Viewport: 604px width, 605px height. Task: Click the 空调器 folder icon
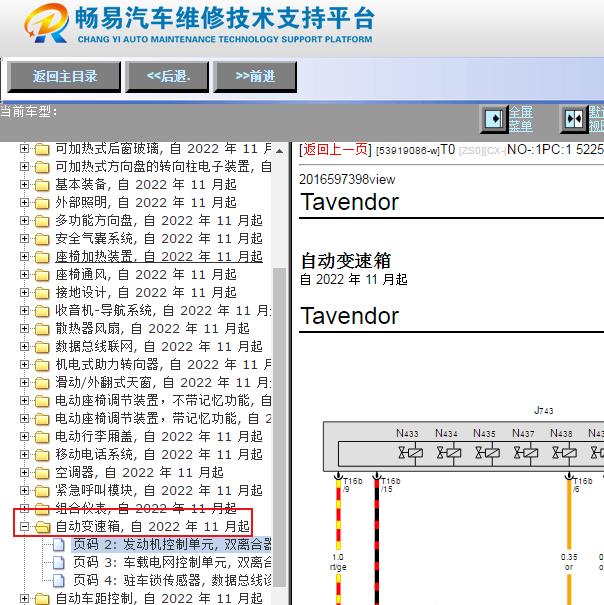pos(42,473)
